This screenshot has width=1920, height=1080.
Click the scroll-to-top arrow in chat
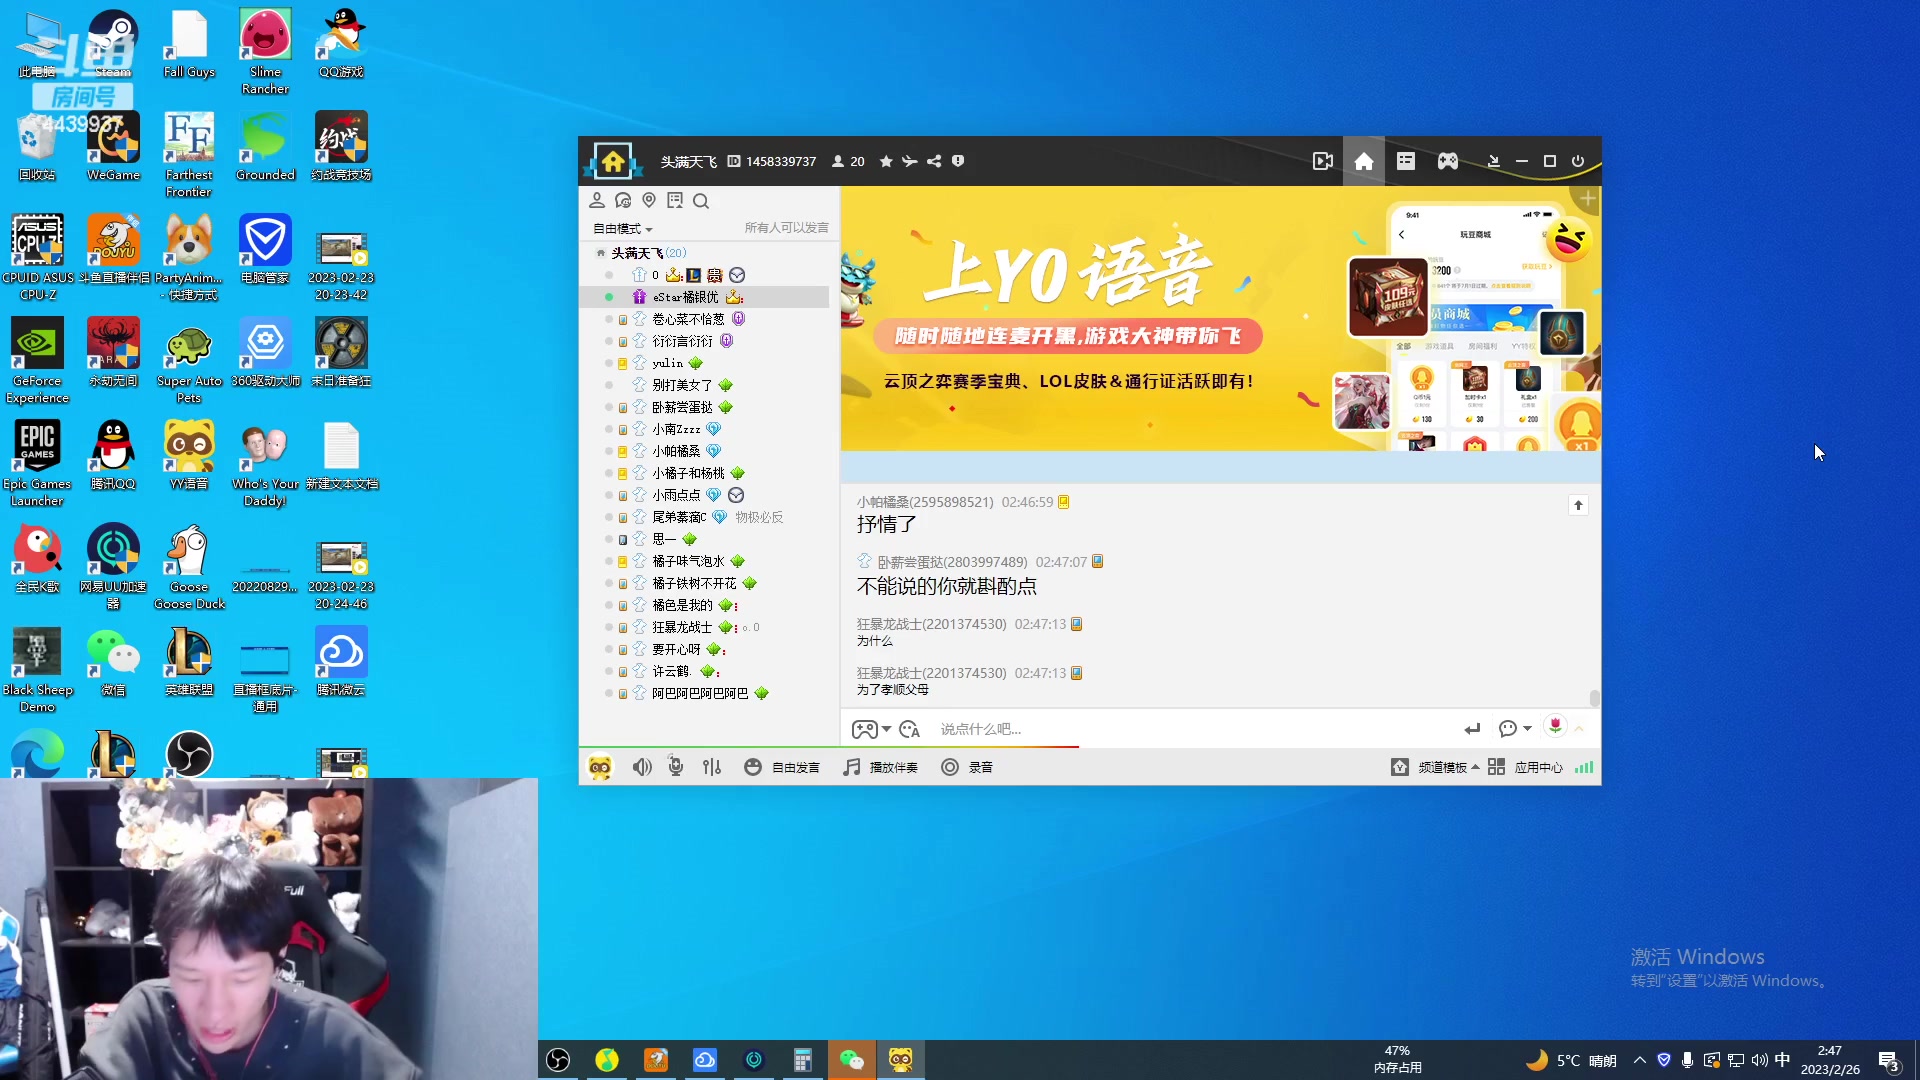[1578, 505]
